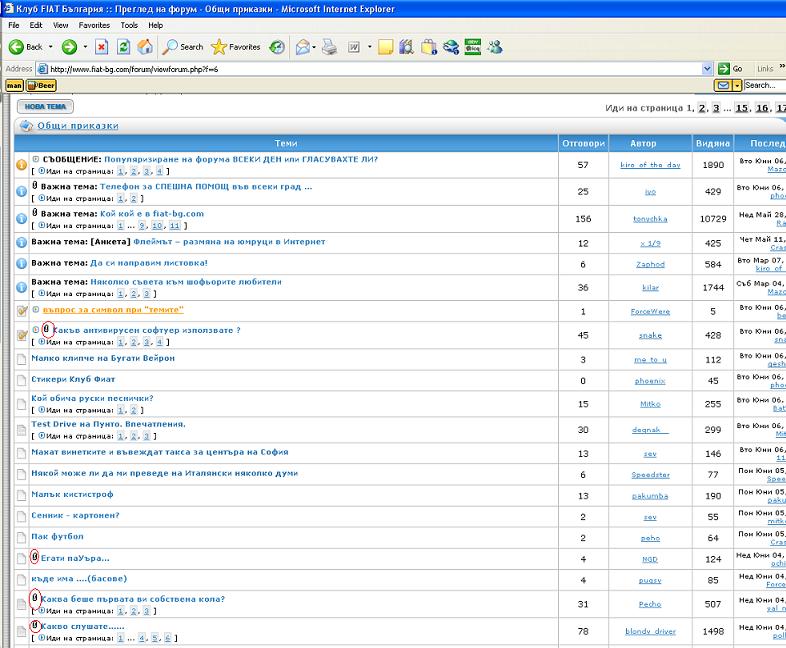Open the Forward button history dropdown arrow
Image resolution: width=786 pixels, height=648 pixels.
pos(85,47)
